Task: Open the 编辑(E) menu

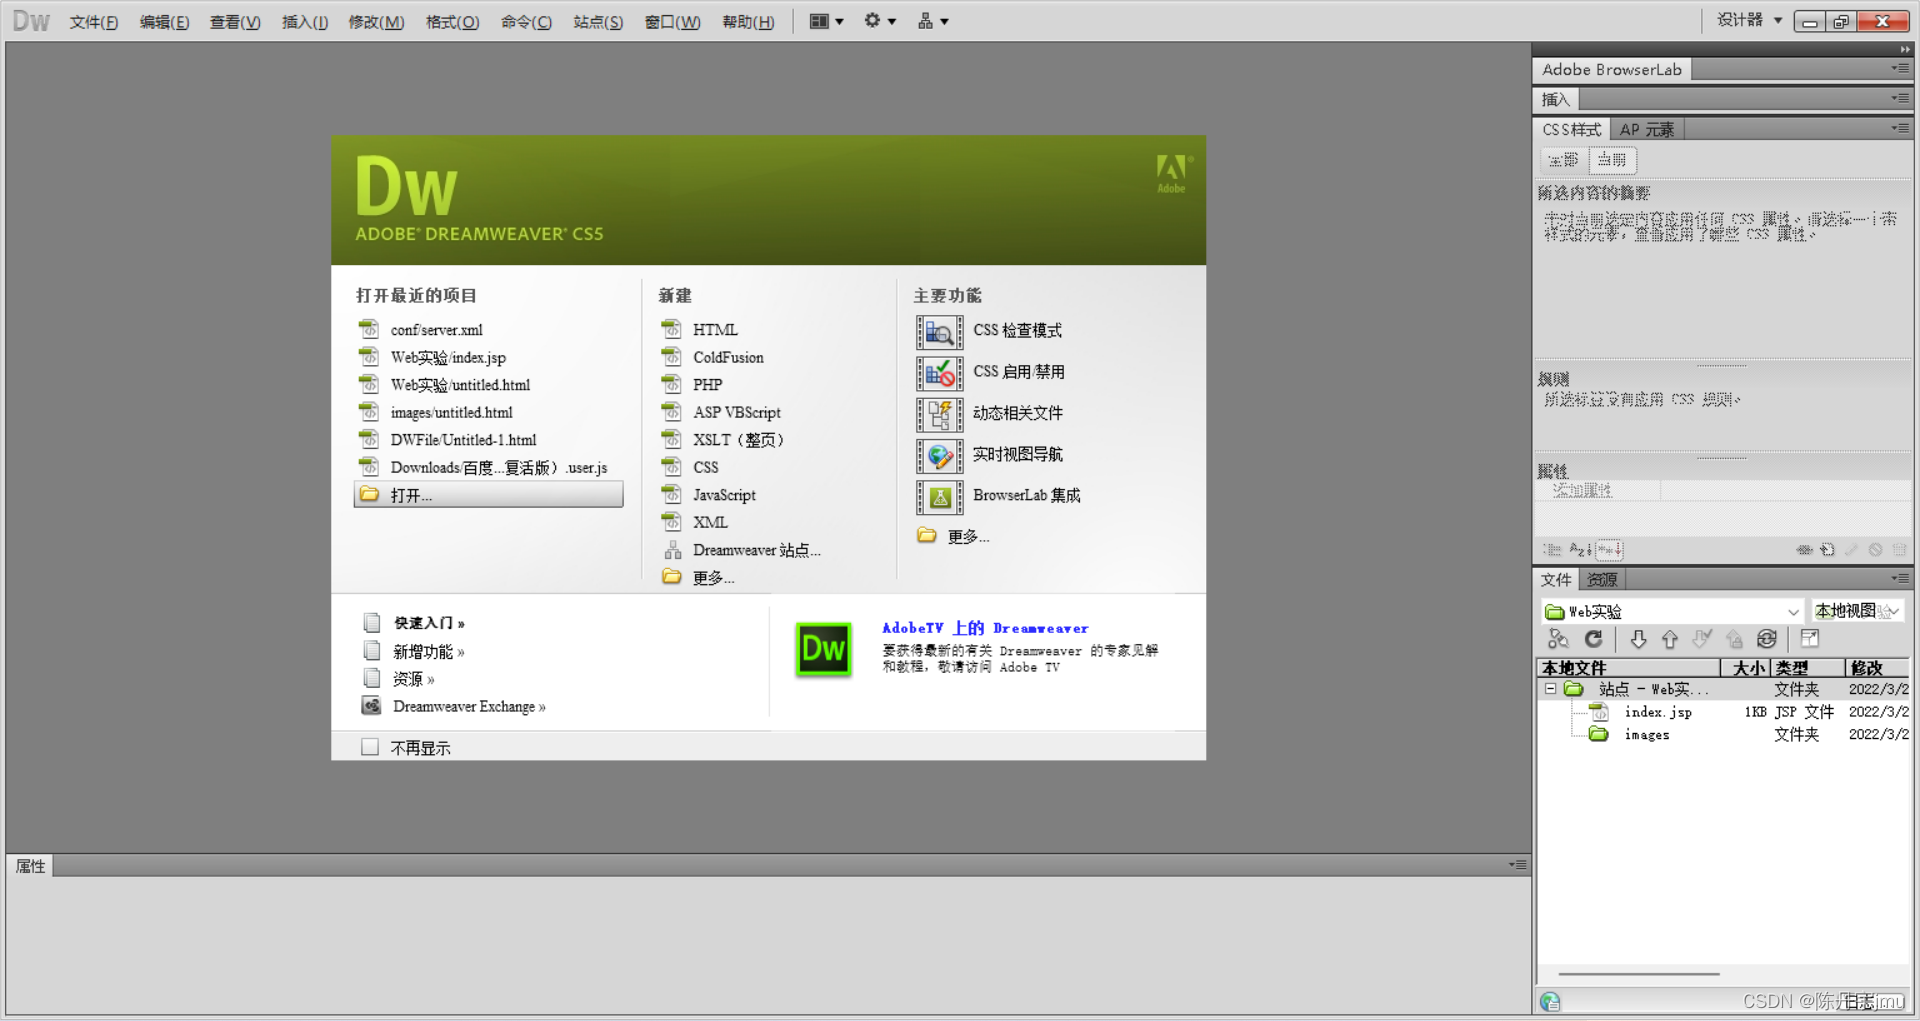Action: click(164, 22)
